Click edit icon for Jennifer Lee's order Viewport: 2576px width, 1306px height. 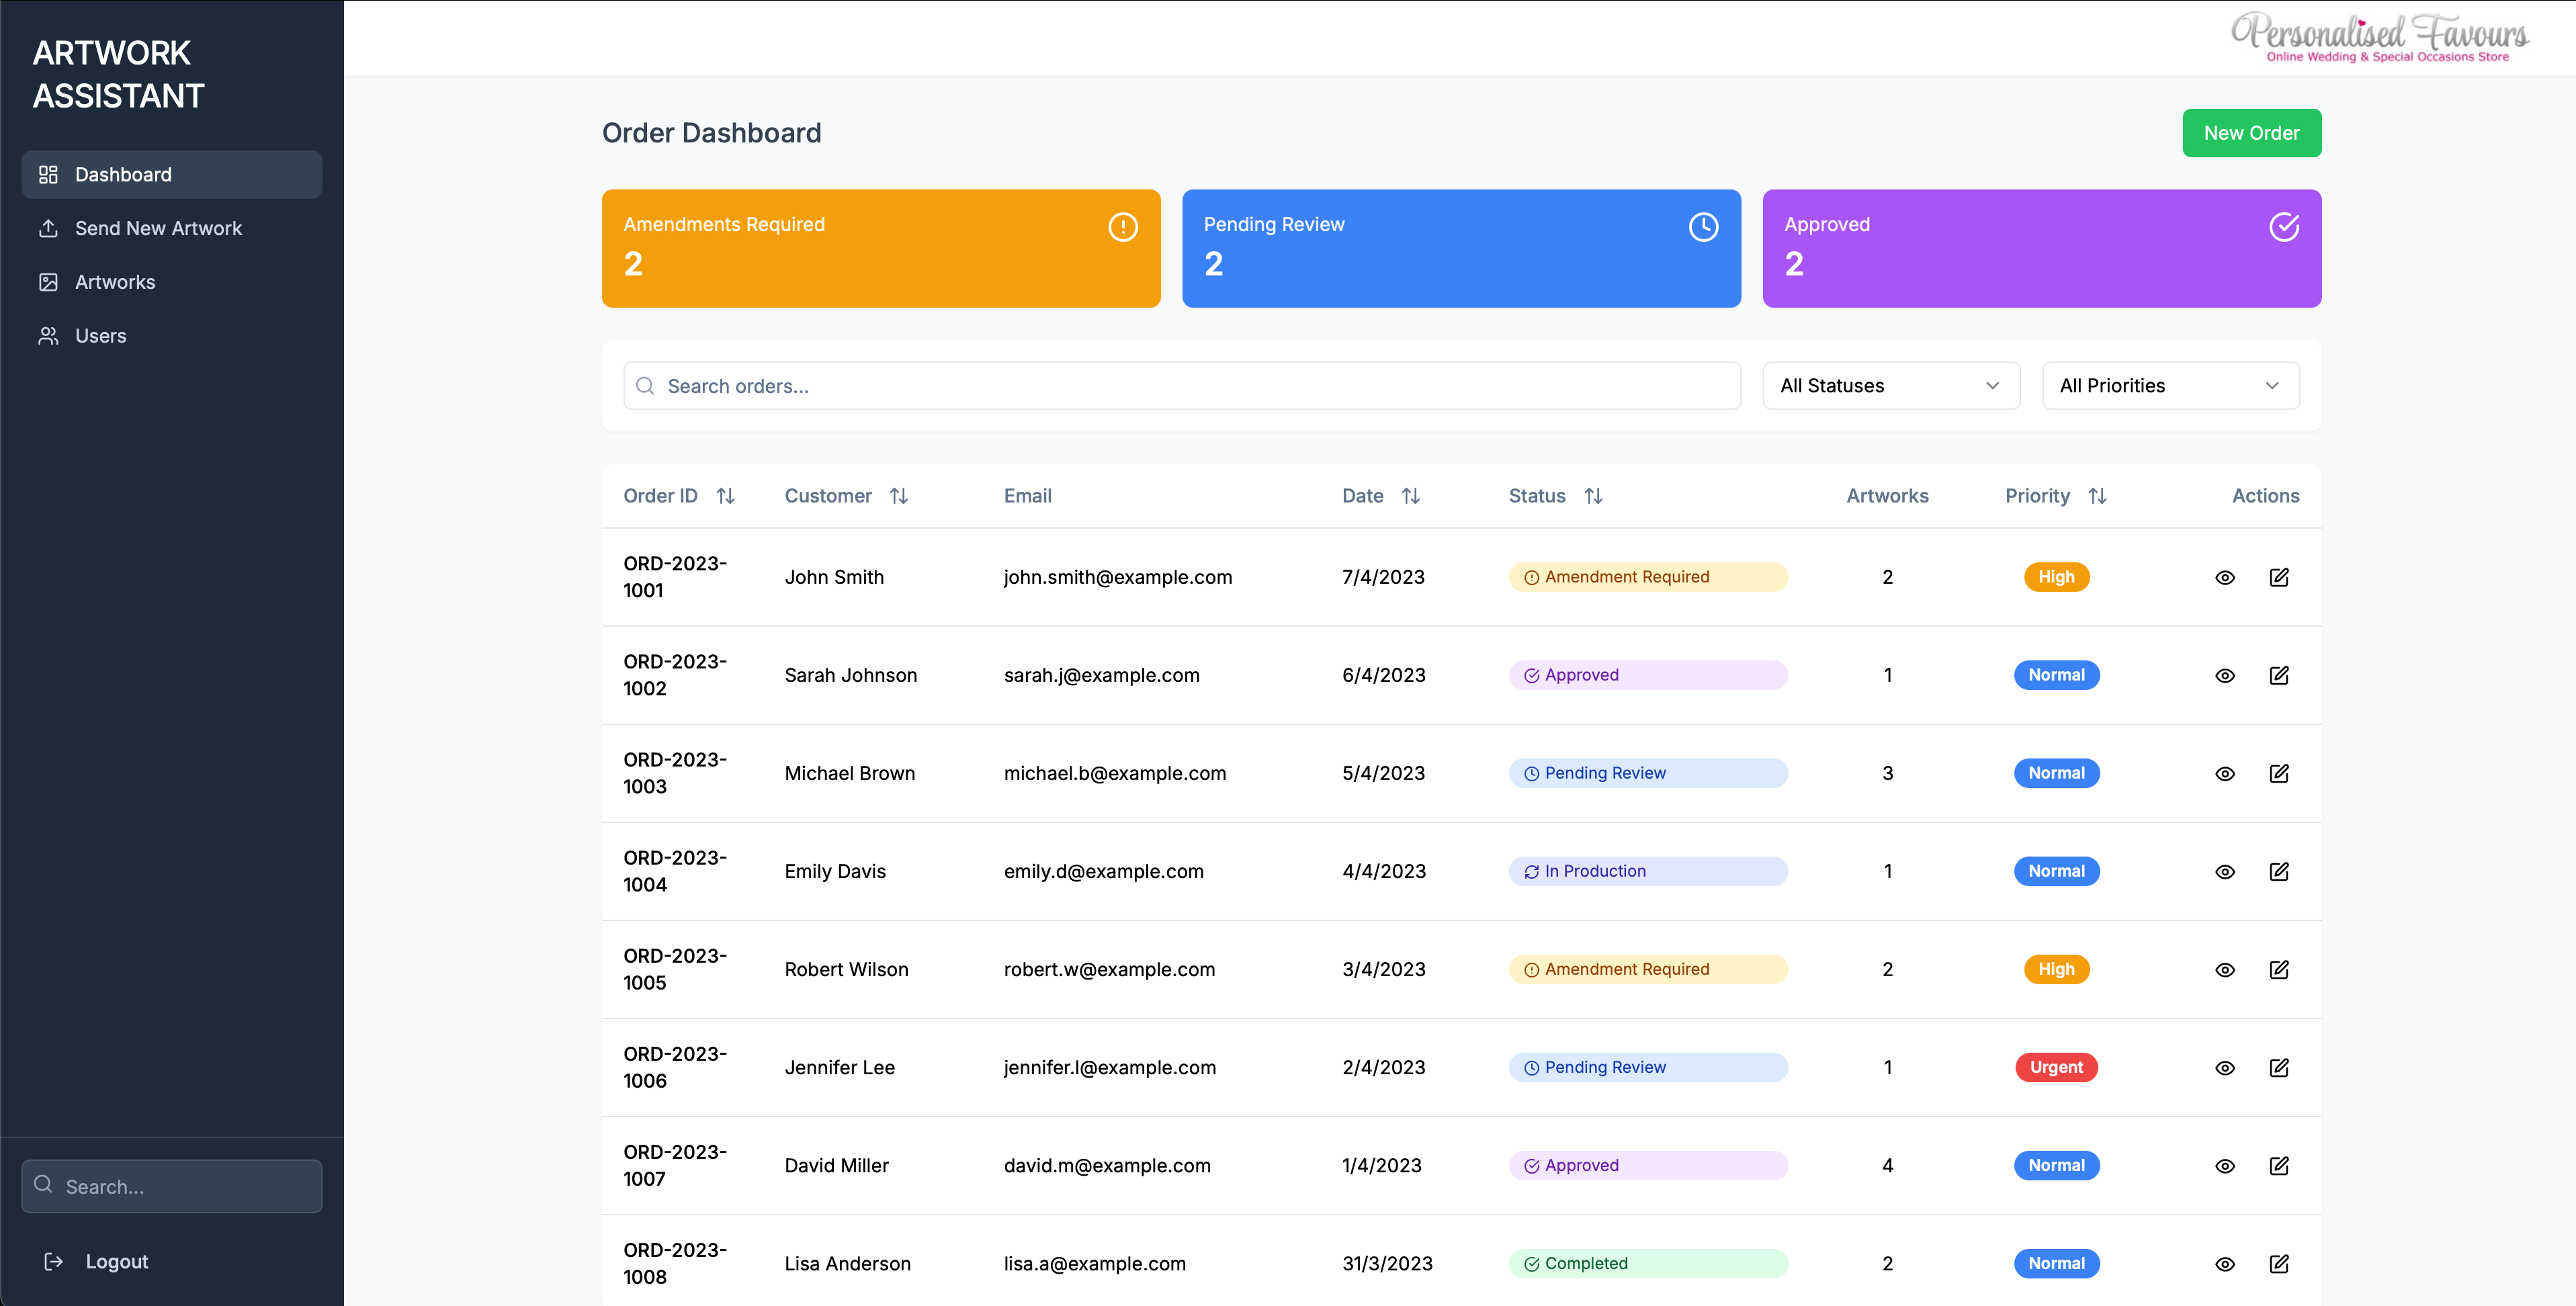coord(2278,1067)
